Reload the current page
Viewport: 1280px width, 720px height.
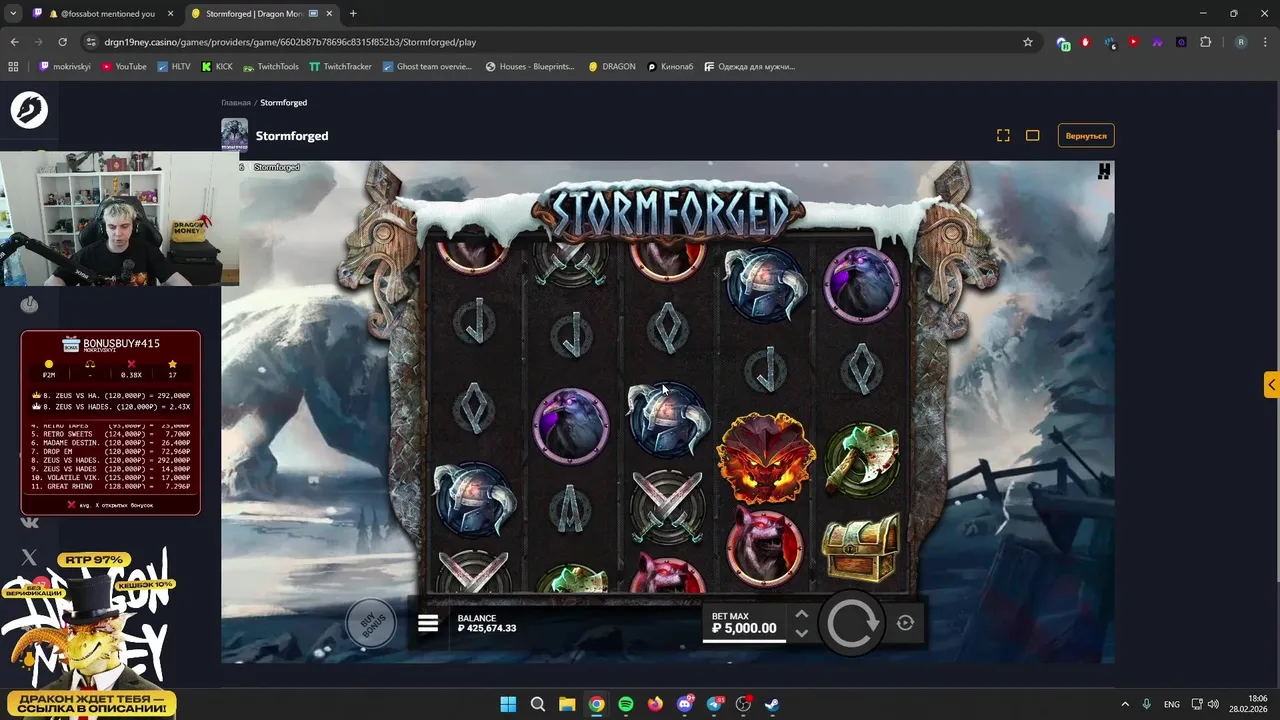pyautogui.click(x=62, y=42)
